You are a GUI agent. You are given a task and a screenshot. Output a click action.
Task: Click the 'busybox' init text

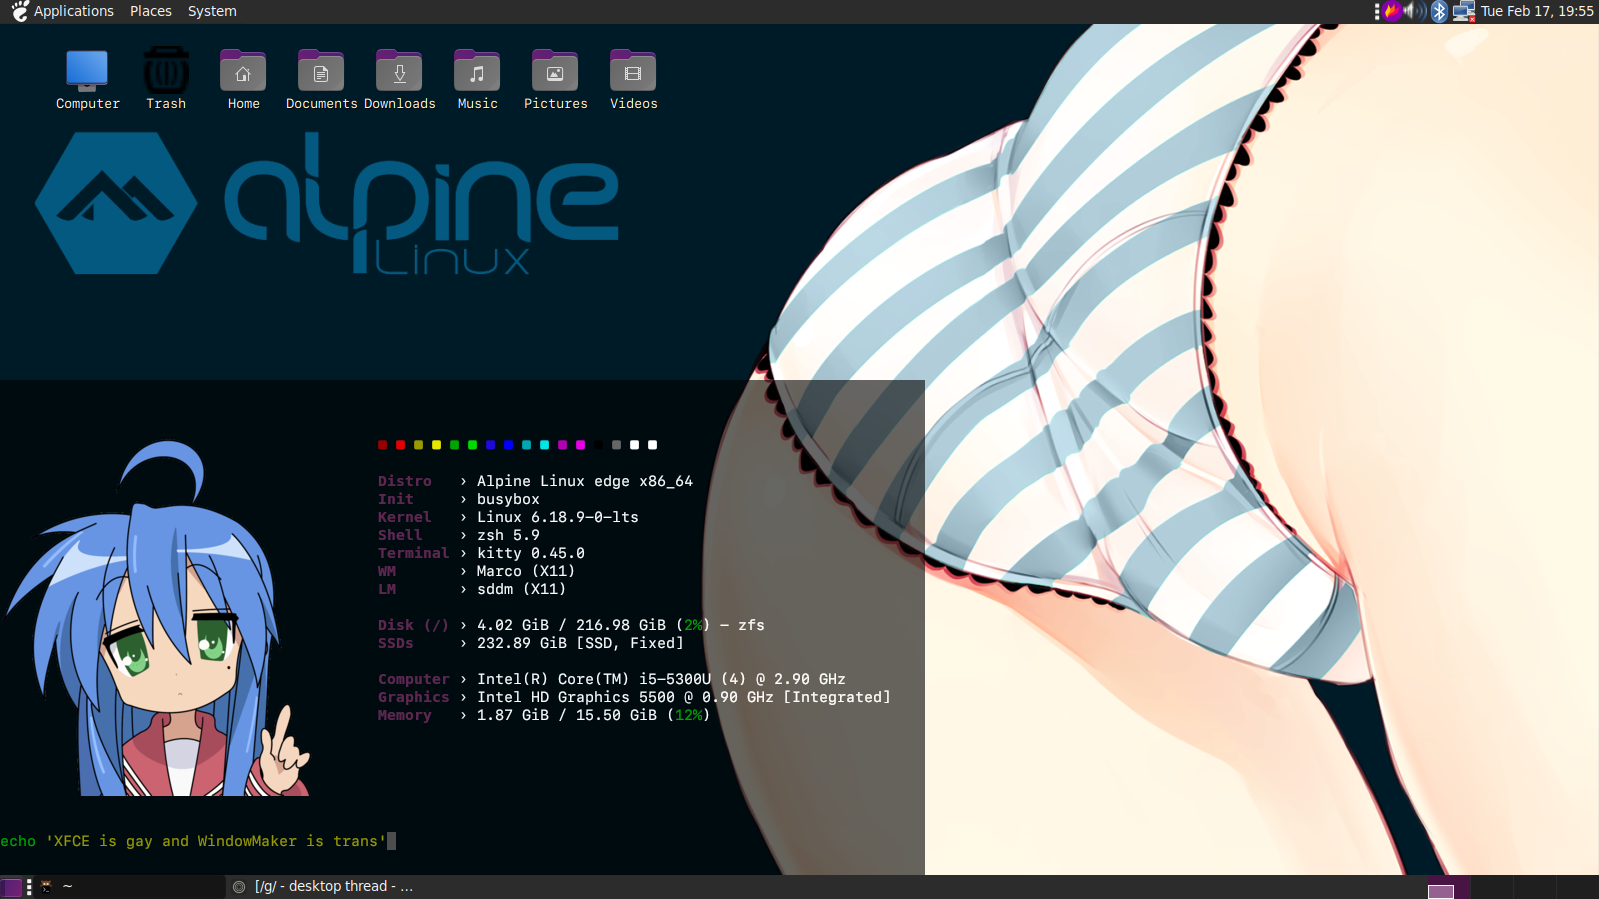pyautogui.click(x=508, y=499)
